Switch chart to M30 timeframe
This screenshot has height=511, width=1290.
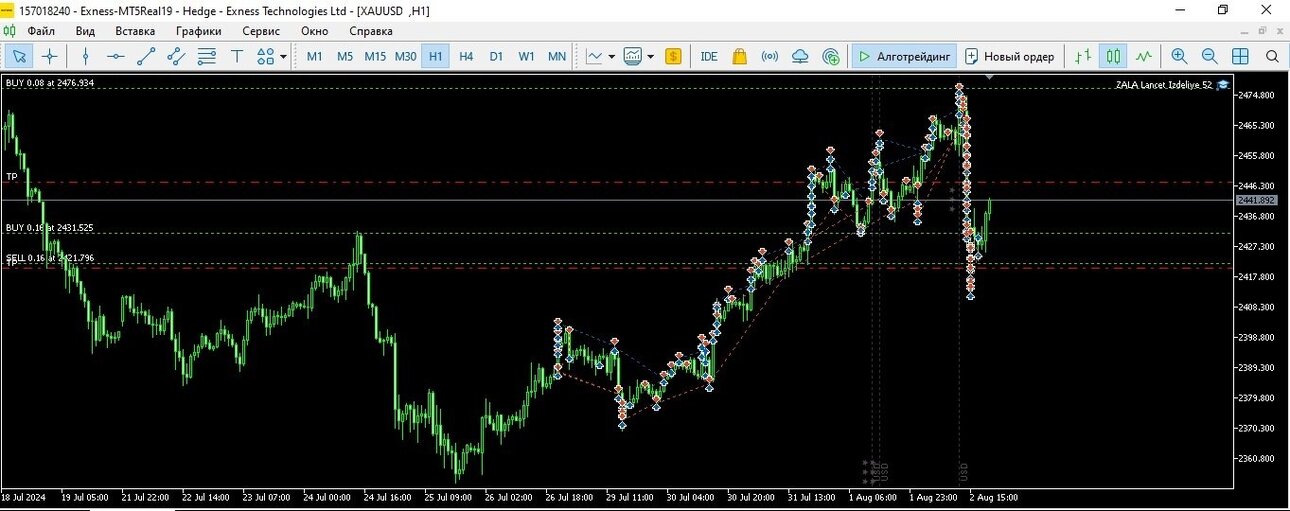[405, 56]
